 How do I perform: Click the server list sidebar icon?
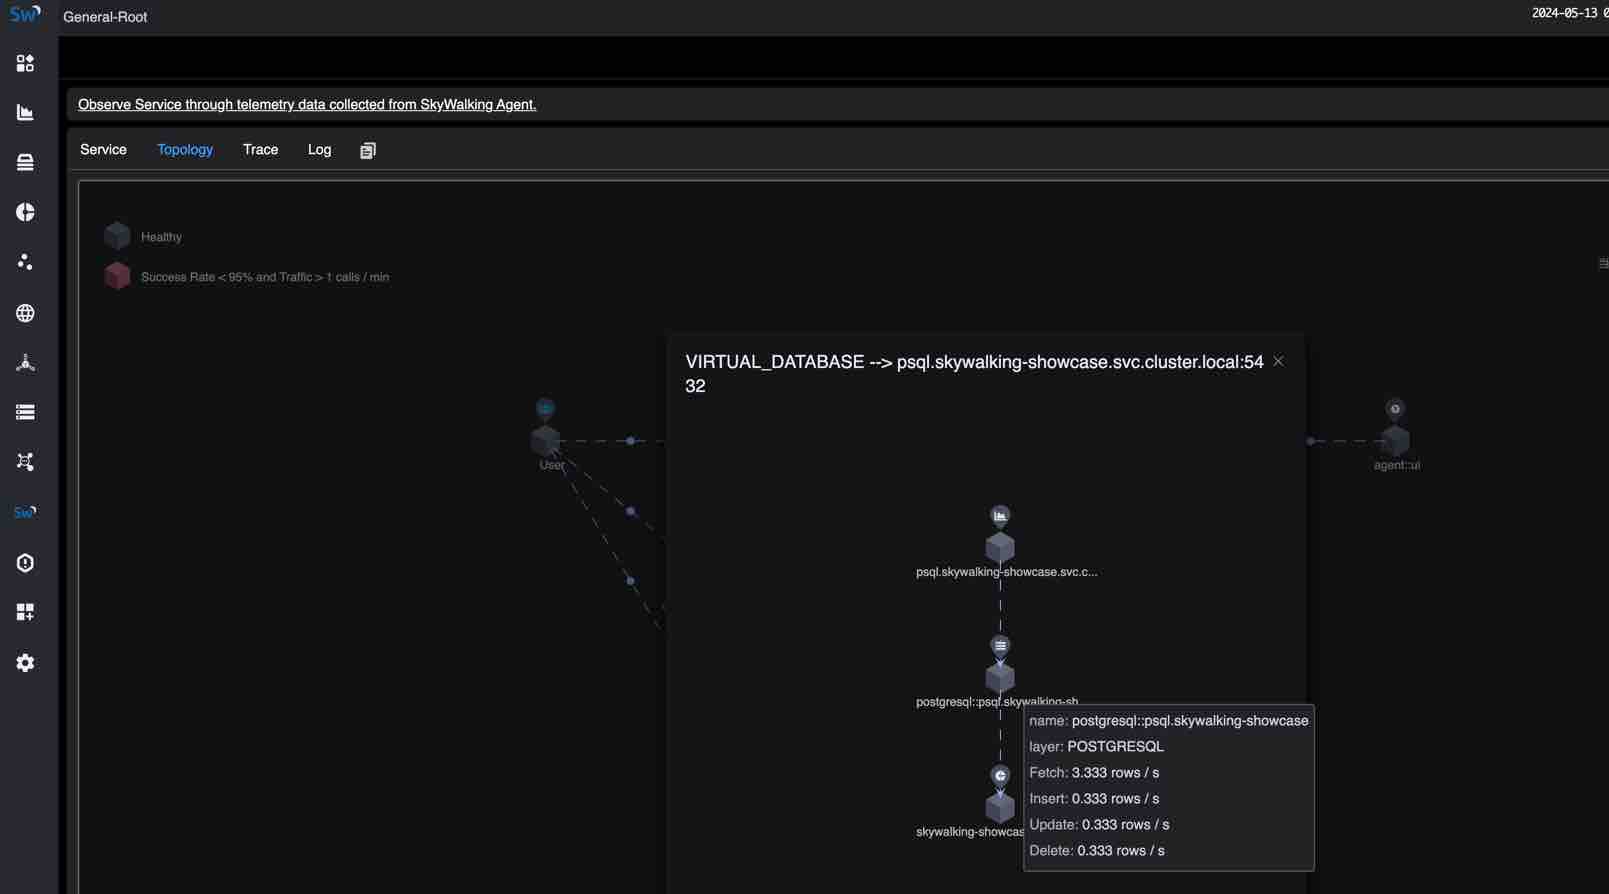(25, 412)
